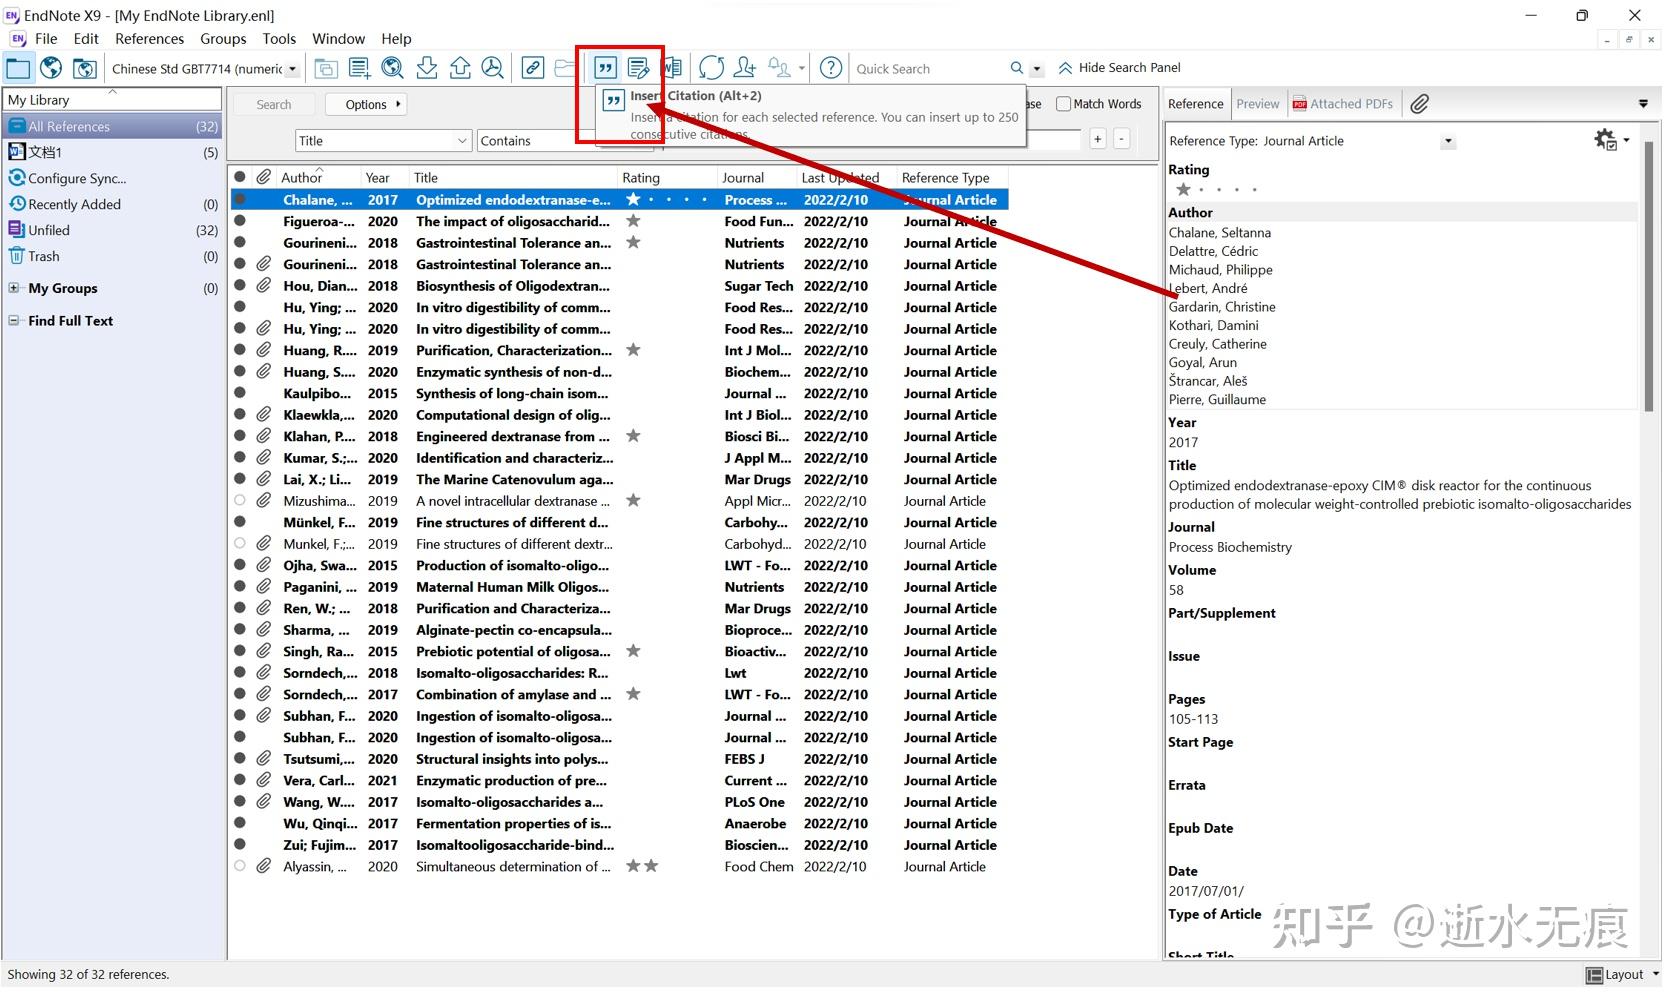Screen dimensions: 1671x993
Task: Switch to the Preview tab
Action: click(x=1257, y=104)
